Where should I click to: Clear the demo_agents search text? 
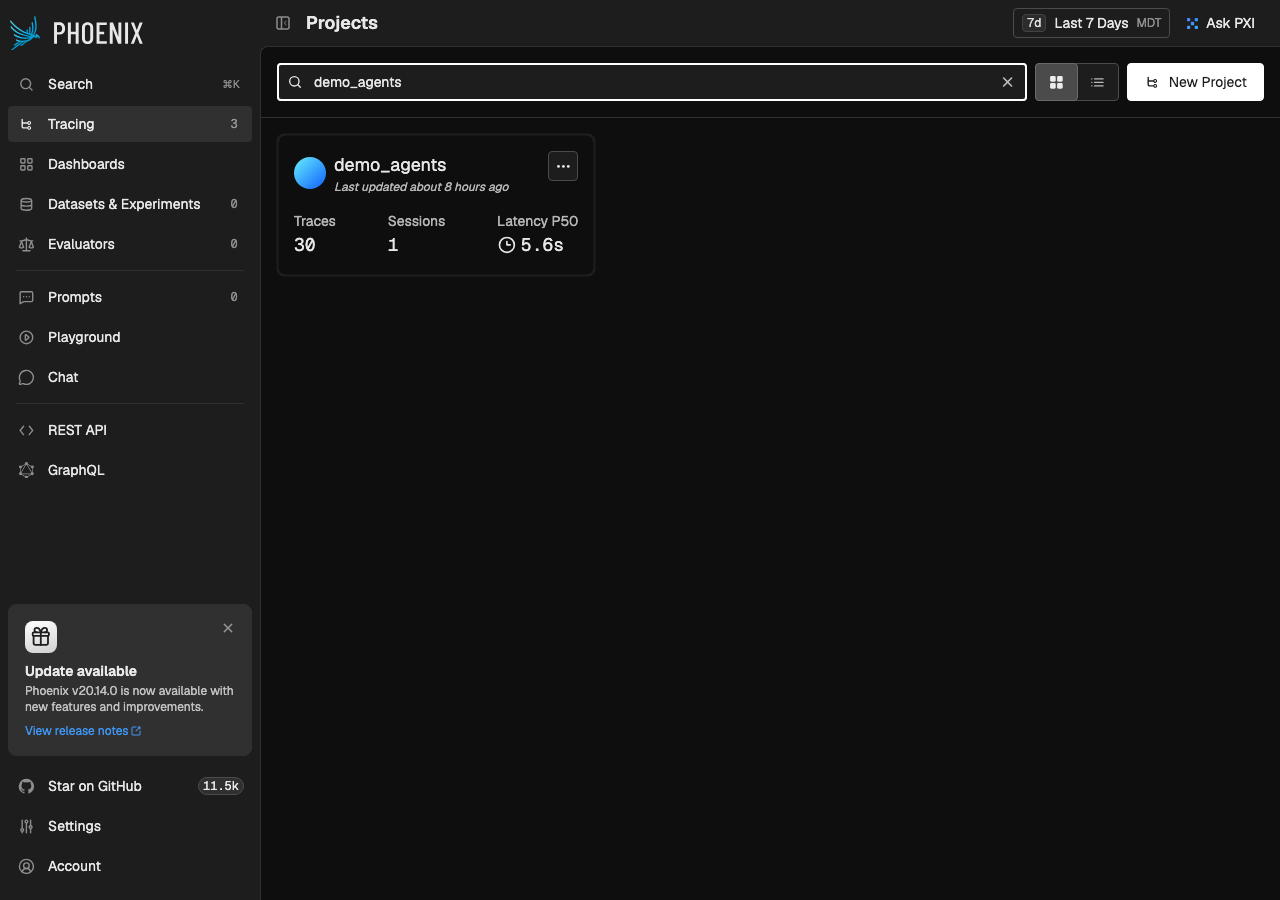(1007, 82)
